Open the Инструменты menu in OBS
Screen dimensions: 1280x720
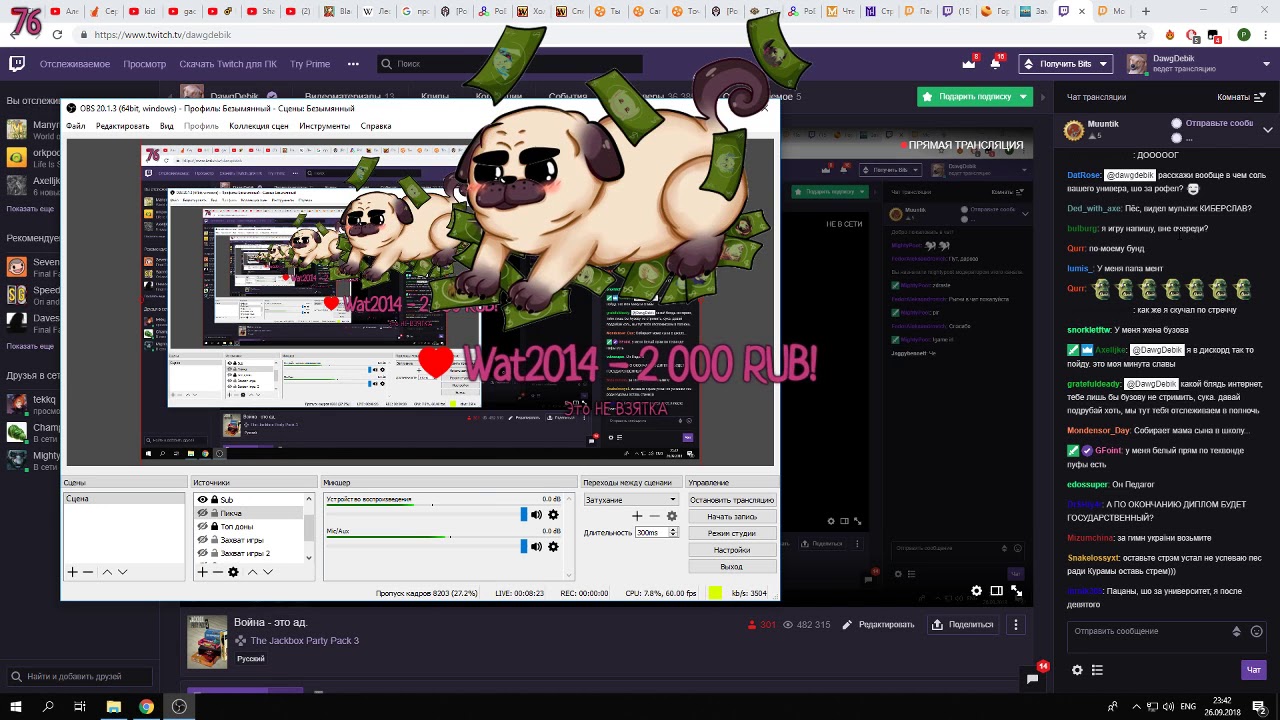pyautogui.click(x=324, y=126)
